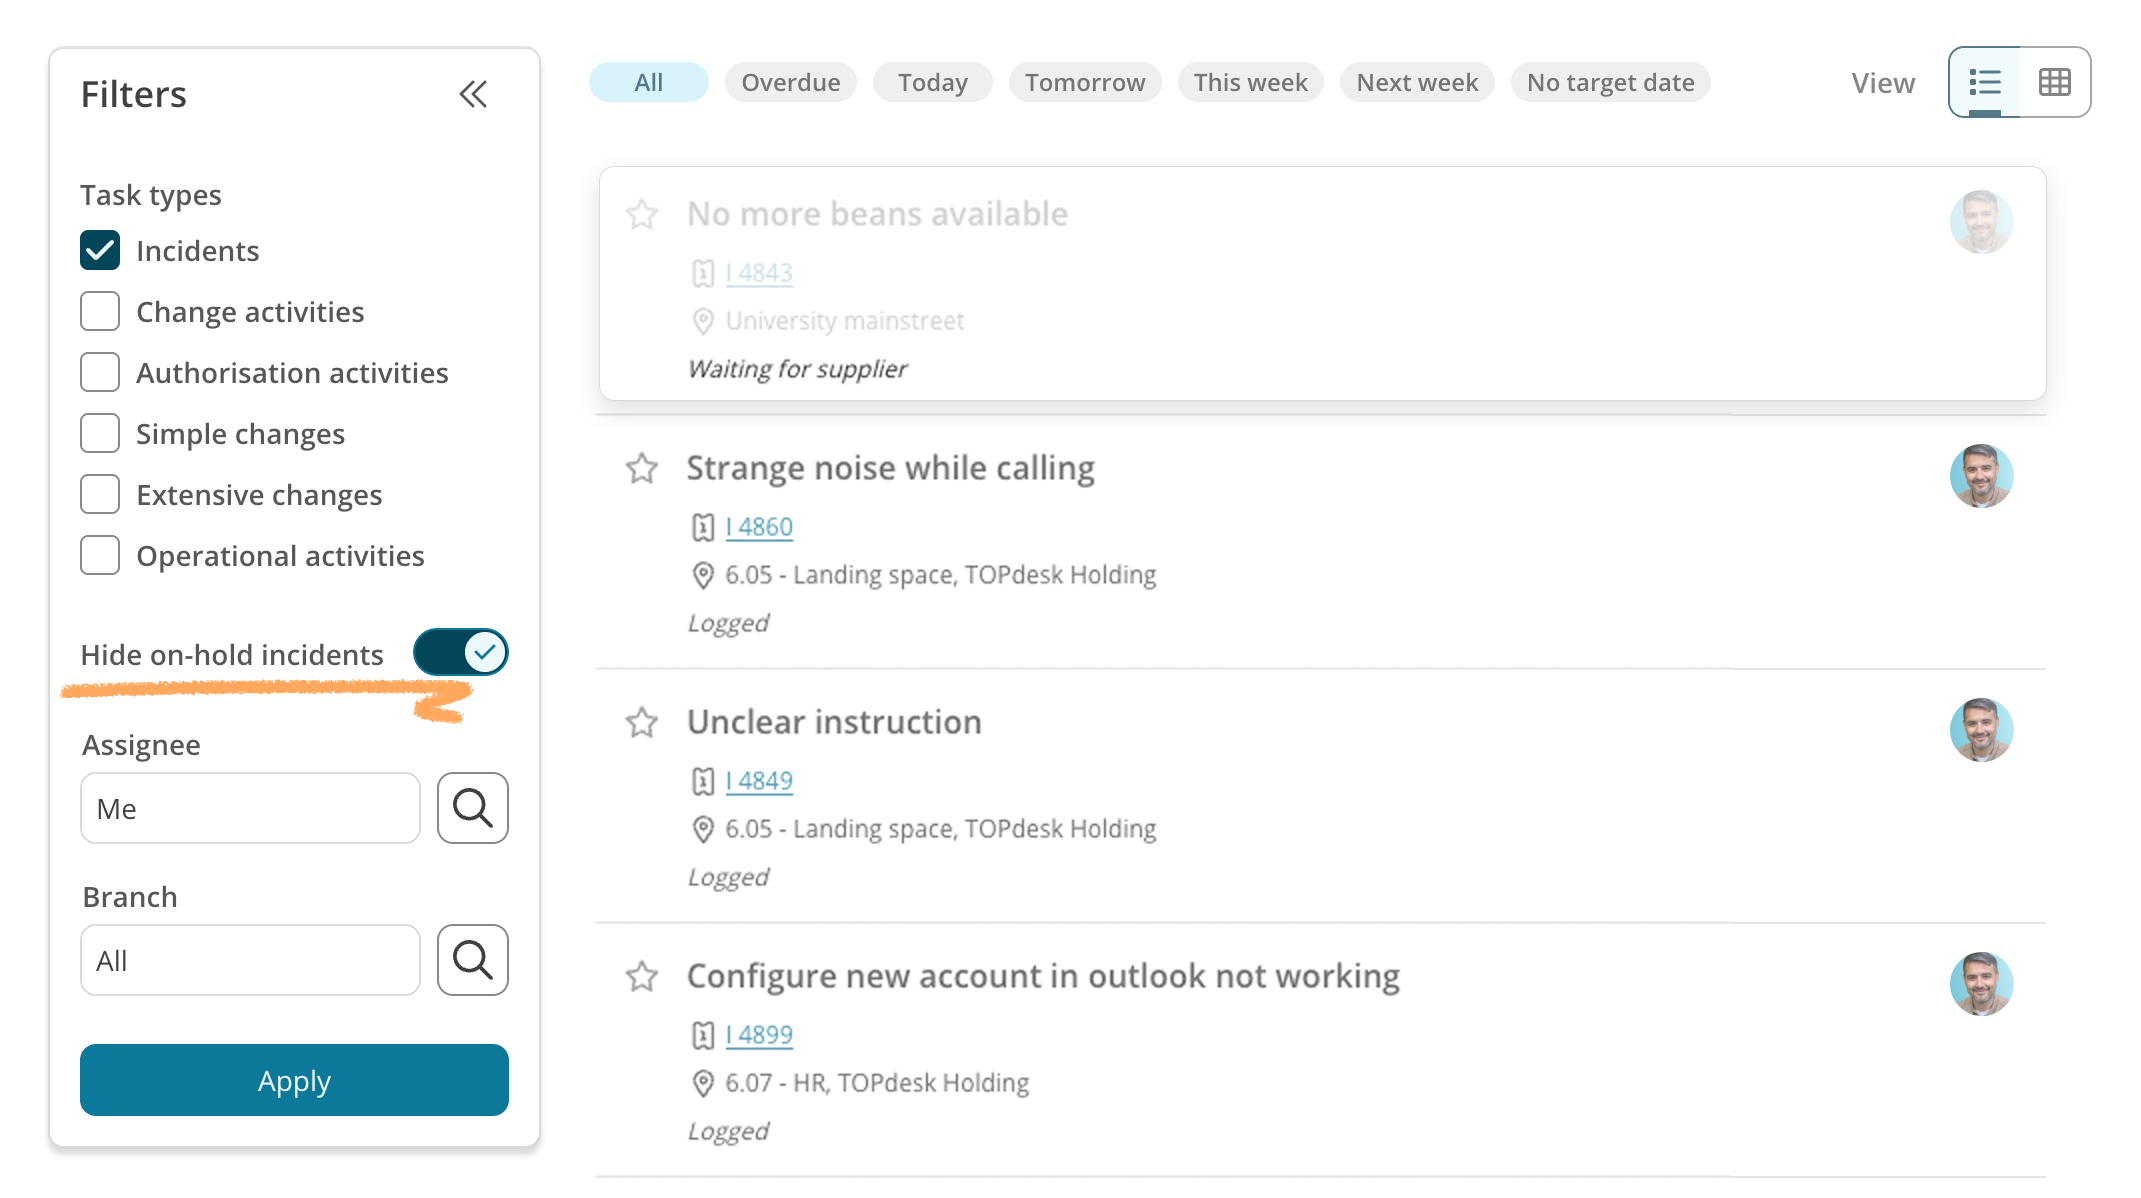Click the Assignee input field showing Me
Screen dimensions: 2141x1198
pos(250,808)
